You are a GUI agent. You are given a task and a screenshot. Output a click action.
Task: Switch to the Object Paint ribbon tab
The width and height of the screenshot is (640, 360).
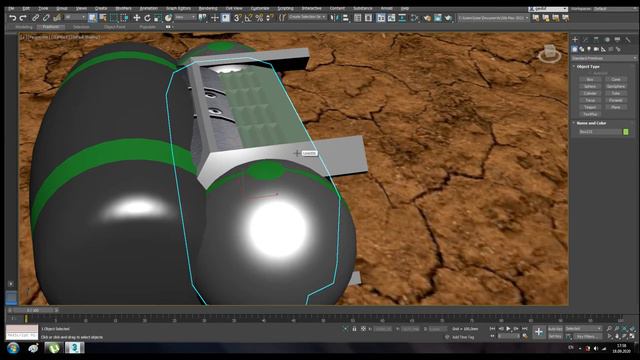(115, 27)
